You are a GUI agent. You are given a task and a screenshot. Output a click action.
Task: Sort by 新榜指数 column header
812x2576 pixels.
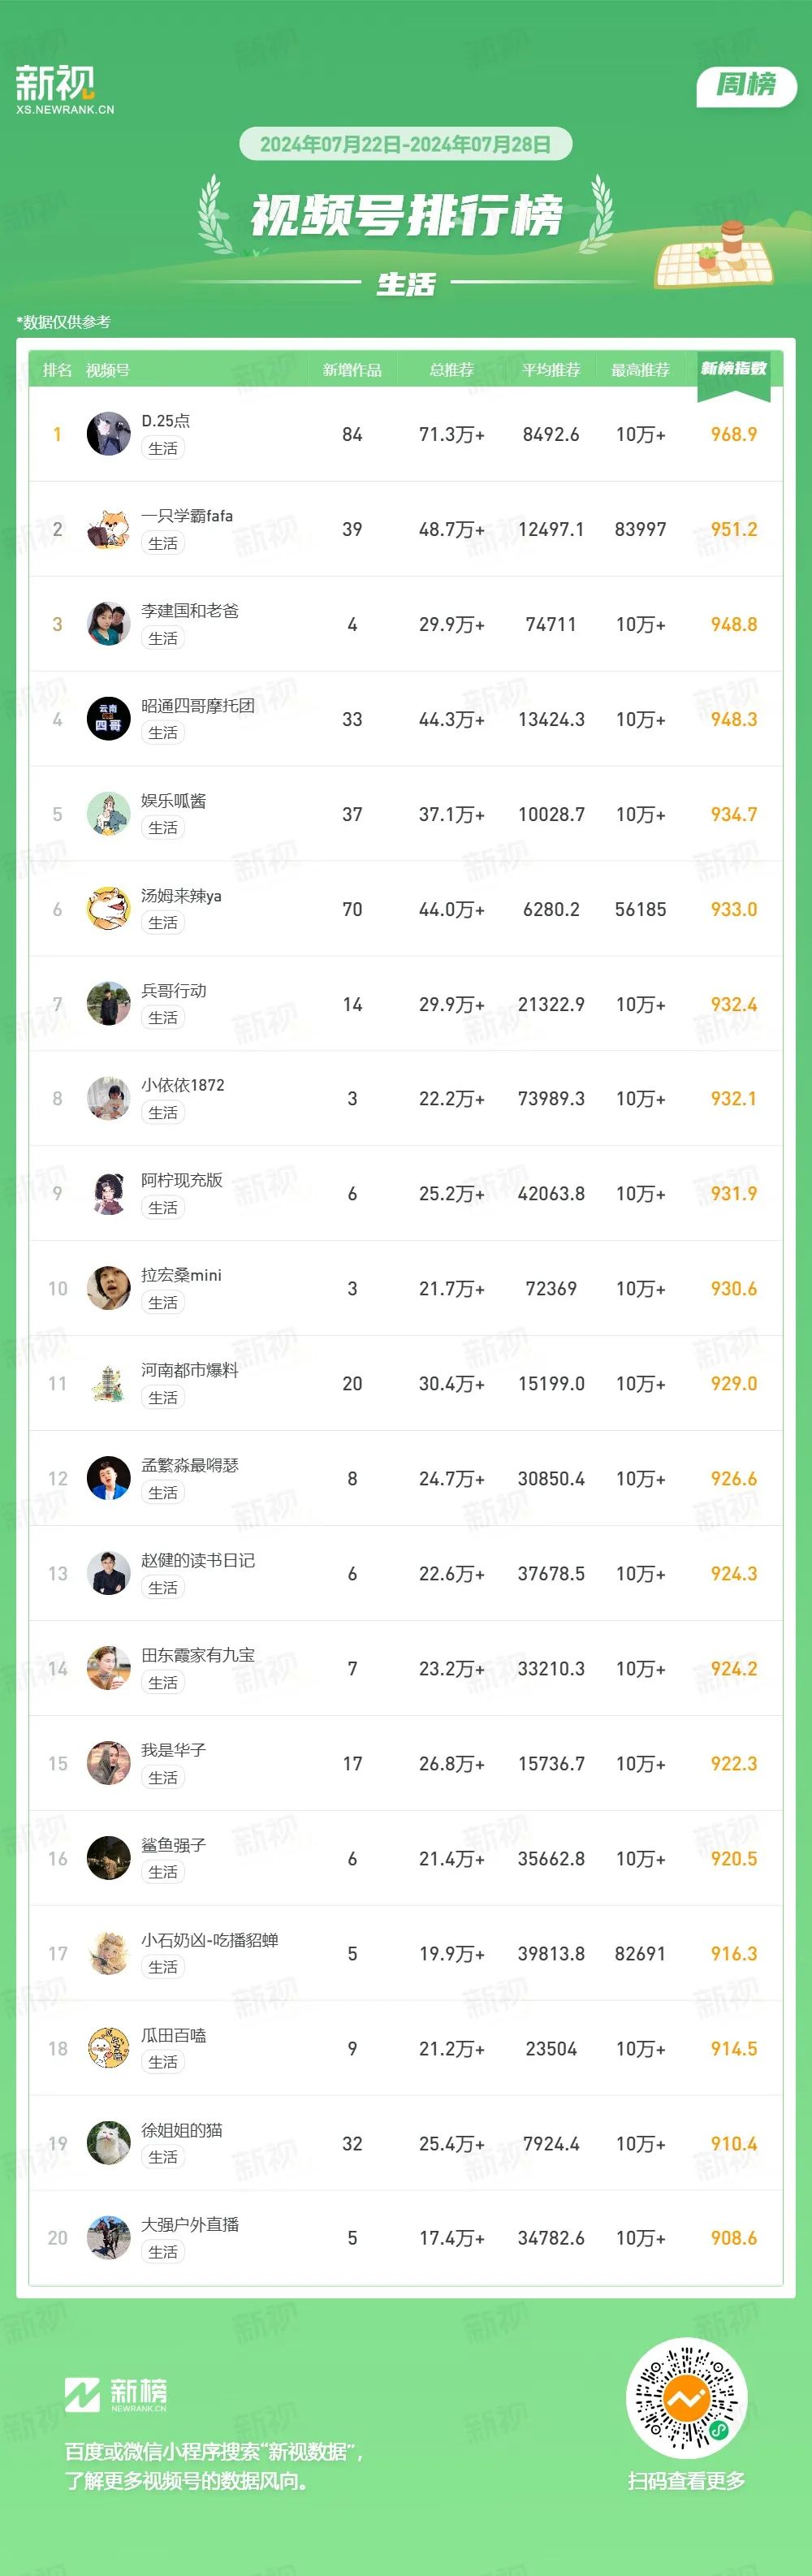(x=734, y=369)
